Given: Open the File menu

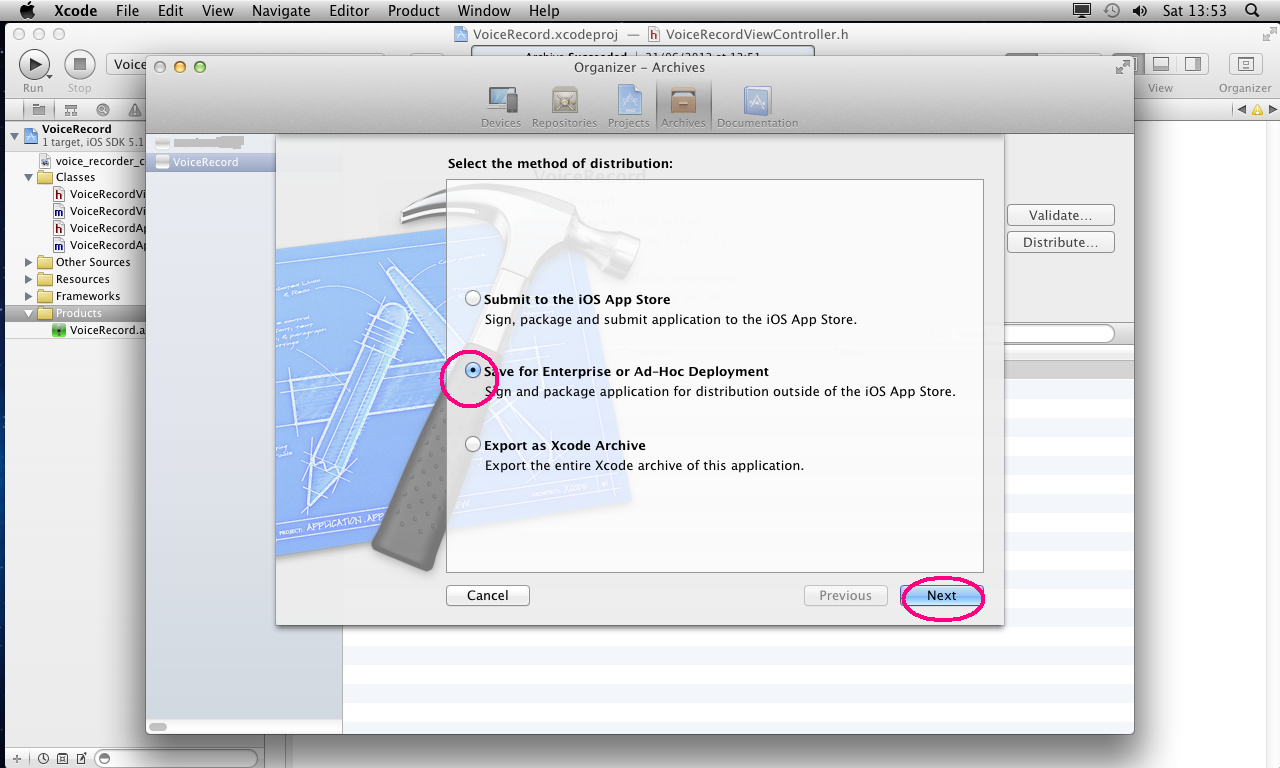Looking at the screenshot, I should pyautogui.click(x=127, y=11).
